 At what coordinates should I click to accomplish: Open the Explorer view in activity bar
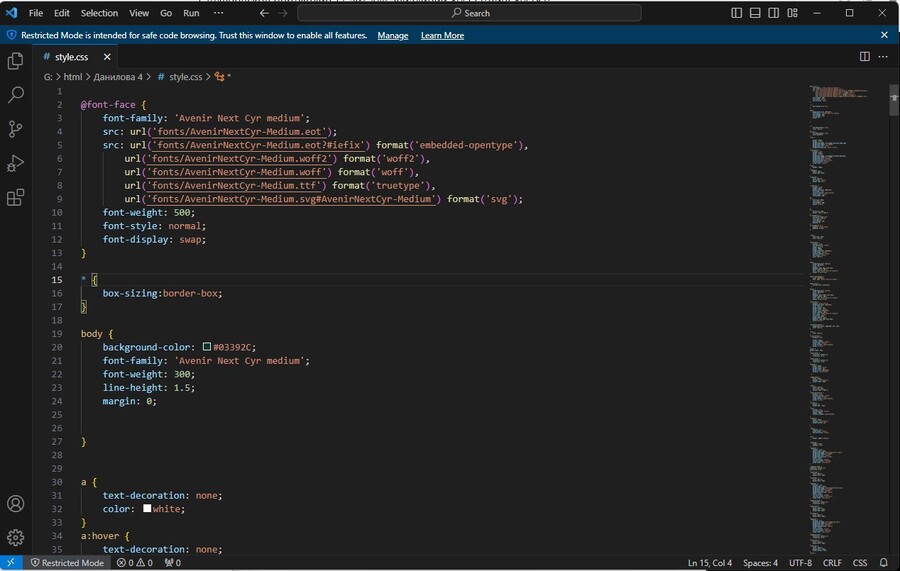(15, 61)
